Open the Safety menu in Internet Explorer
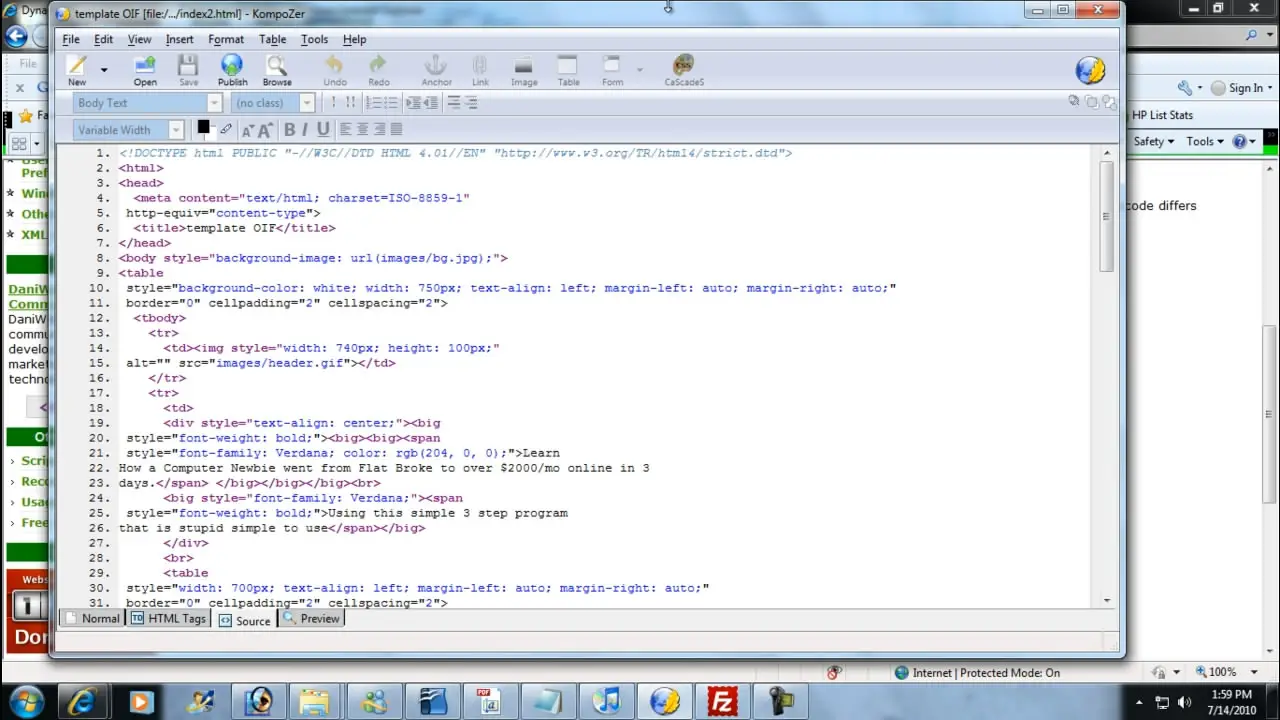 pyautogui.click(x=1155, y=142)
